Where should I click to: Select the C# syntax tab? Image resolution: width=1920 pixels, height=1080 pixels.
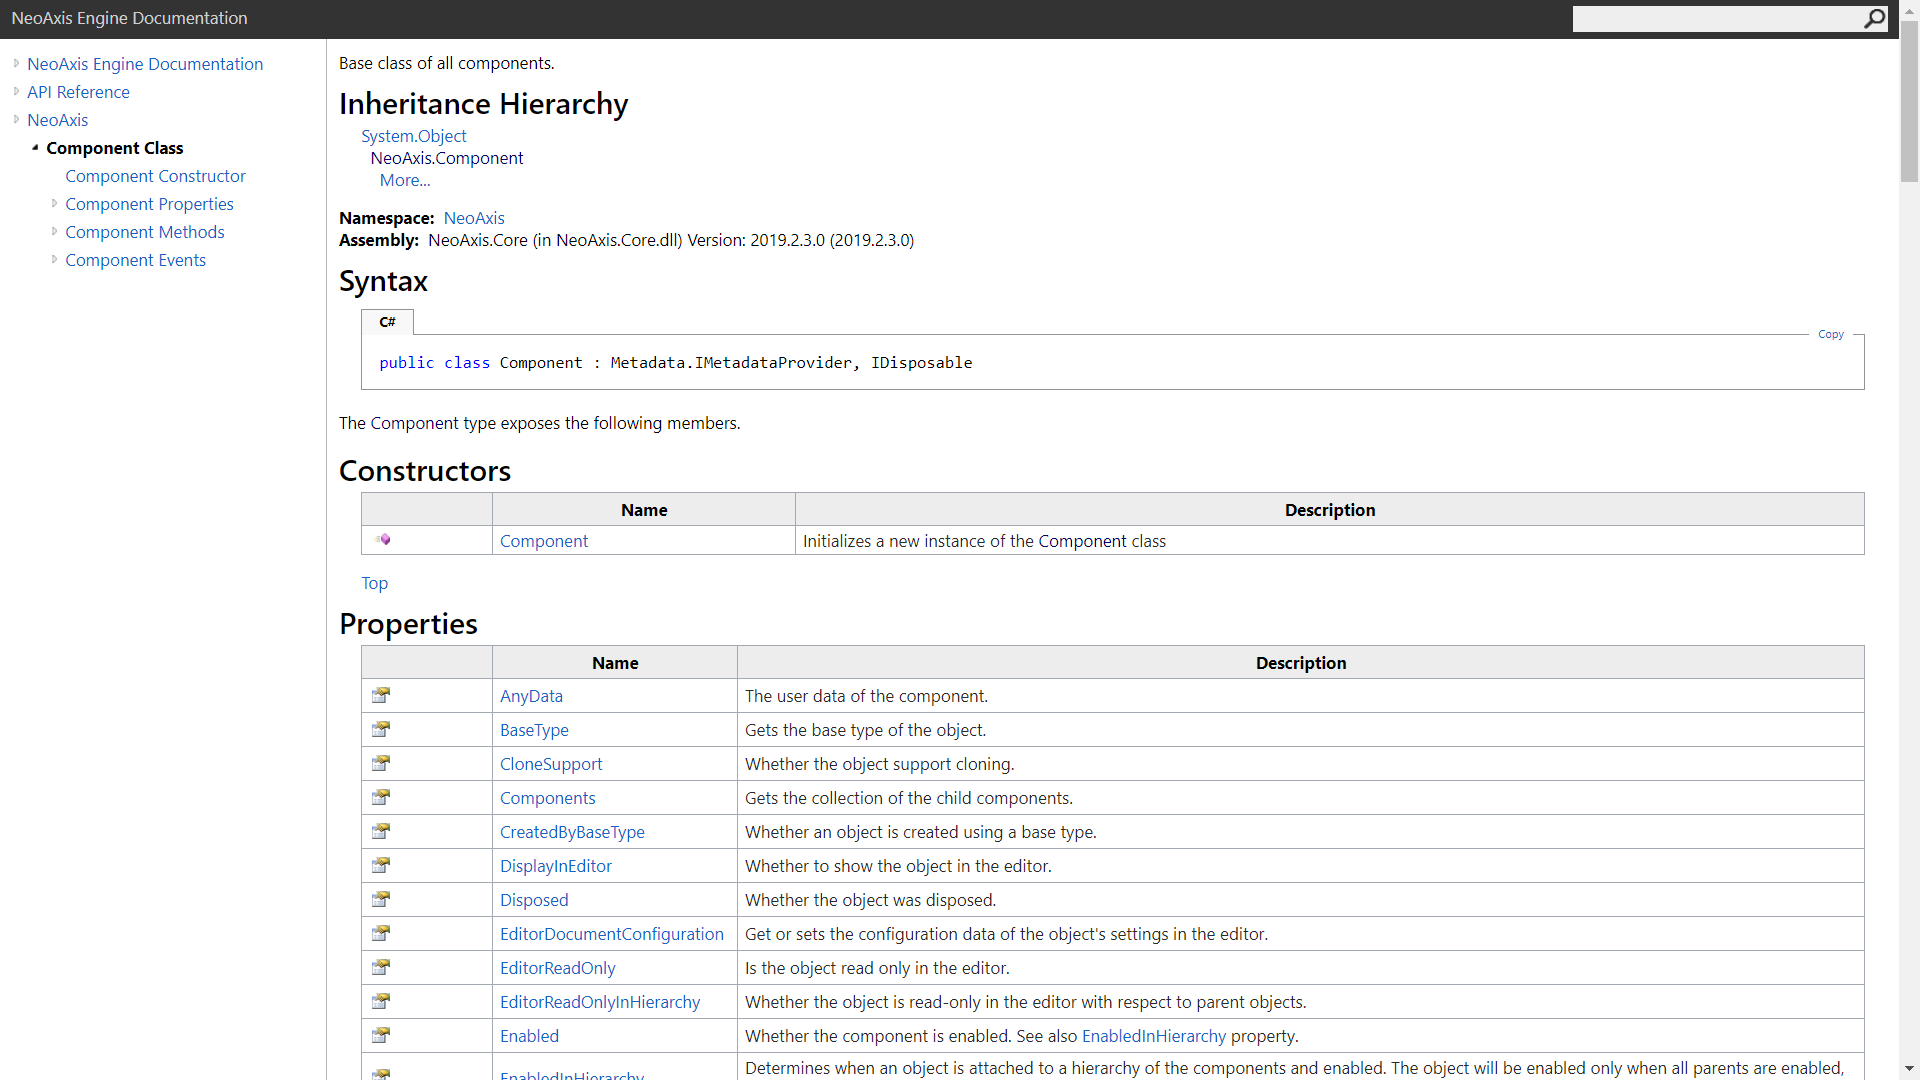387,322
